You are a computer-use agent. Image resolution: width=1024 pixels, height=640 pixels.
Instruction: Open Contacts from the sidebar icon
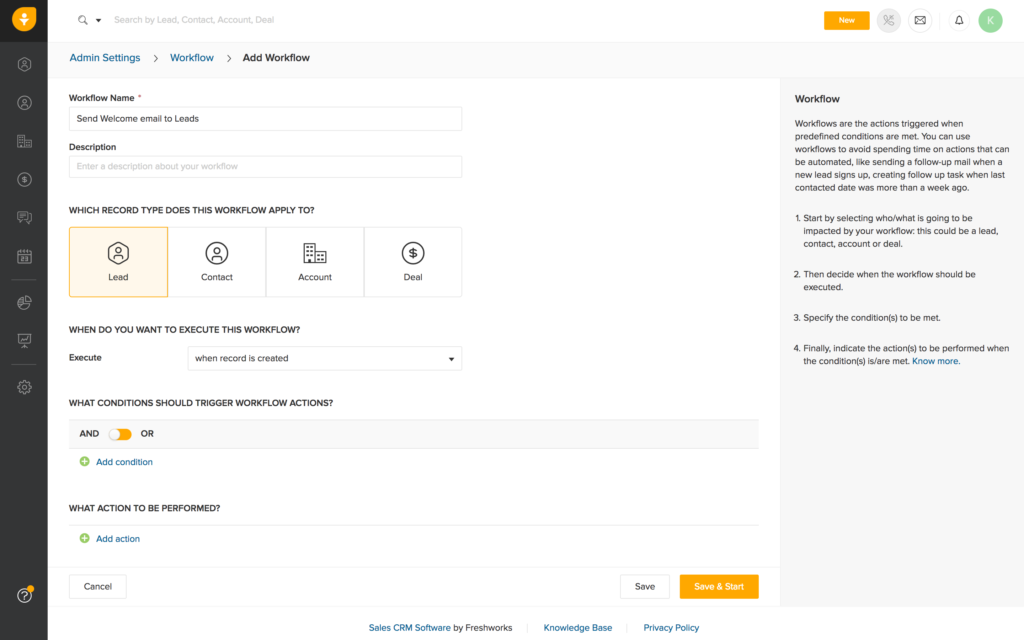(x=24, y=103)
